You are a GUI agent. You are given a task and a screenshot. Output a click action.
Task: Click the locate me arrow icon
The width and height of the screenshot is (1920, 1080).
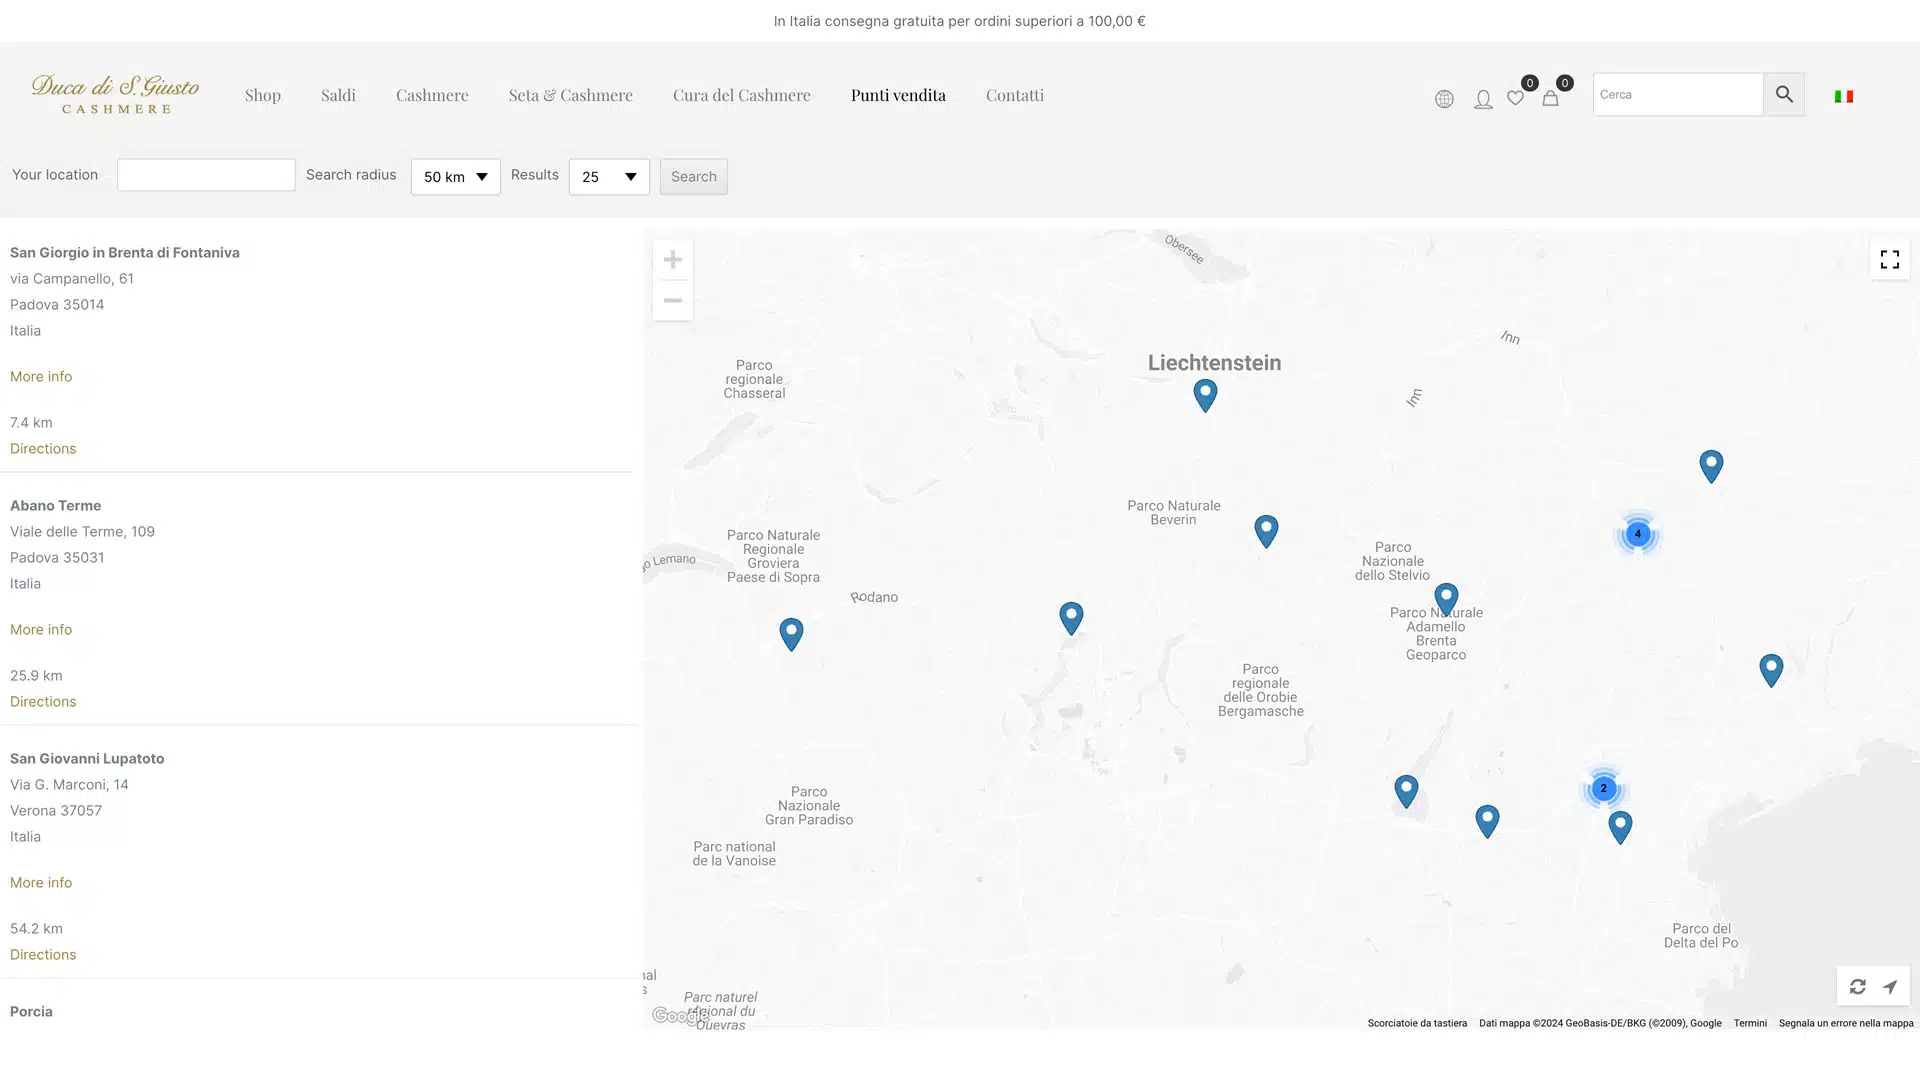click(1890, 987)
